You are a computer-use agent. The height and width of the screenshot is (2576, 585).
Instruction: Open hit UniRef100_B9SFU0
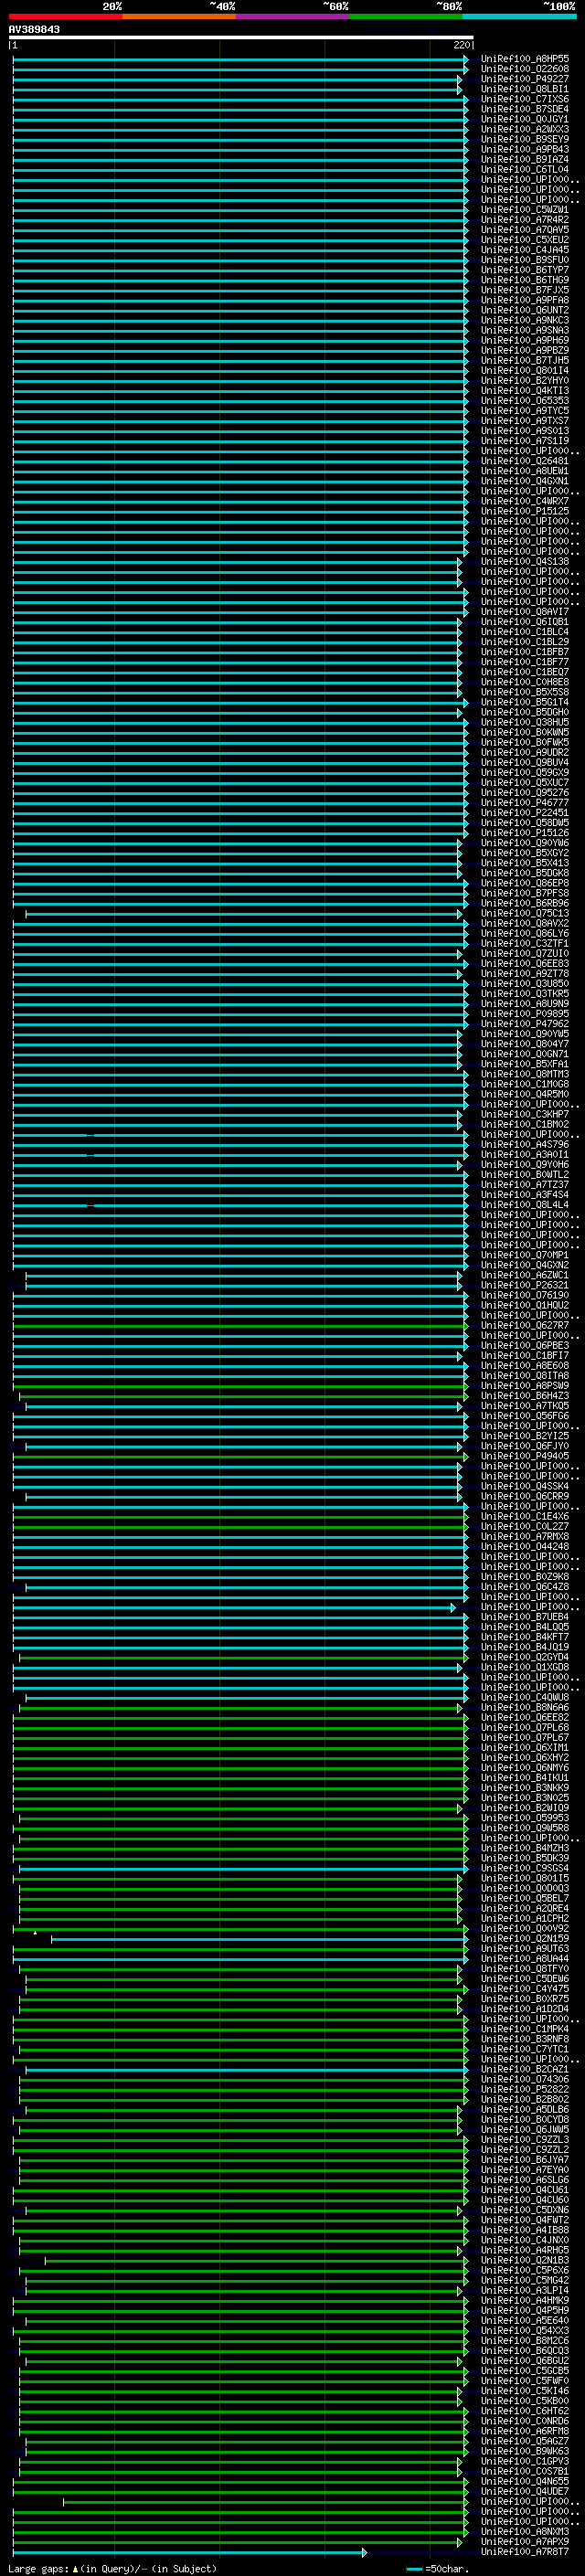524,260
